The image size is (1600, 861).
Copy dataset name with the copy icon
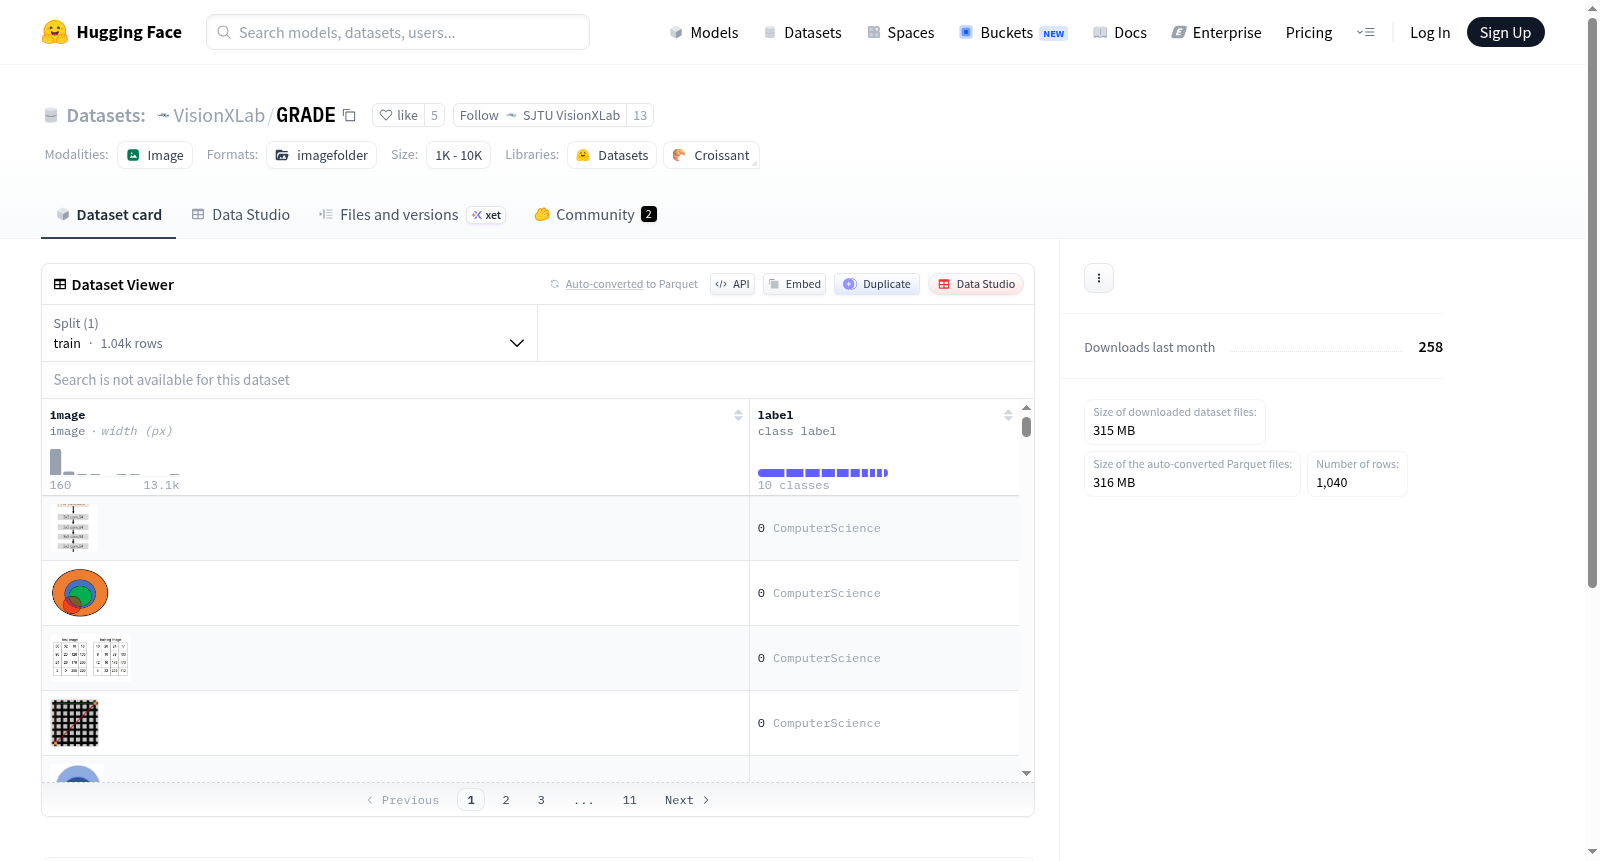coord(349,115)
